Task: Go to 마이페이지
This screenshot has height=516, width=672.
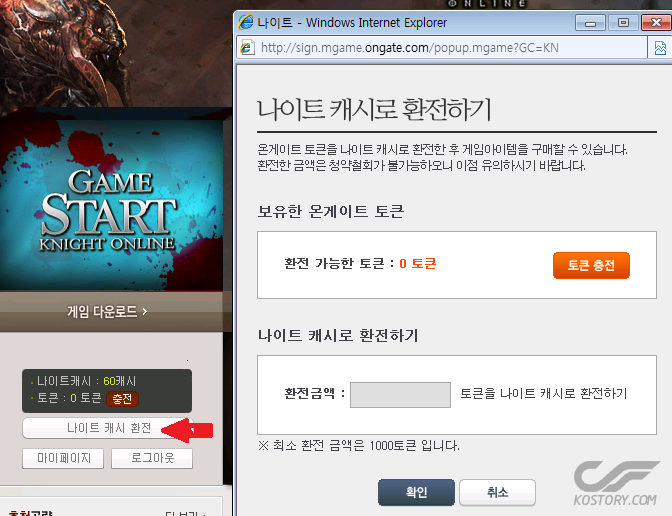Action: tap(63, 458)
